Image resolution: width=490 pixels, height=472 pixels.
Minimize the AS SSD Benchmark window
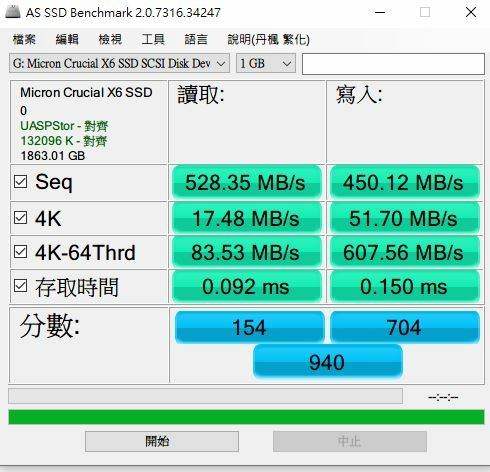pos(380,13)
